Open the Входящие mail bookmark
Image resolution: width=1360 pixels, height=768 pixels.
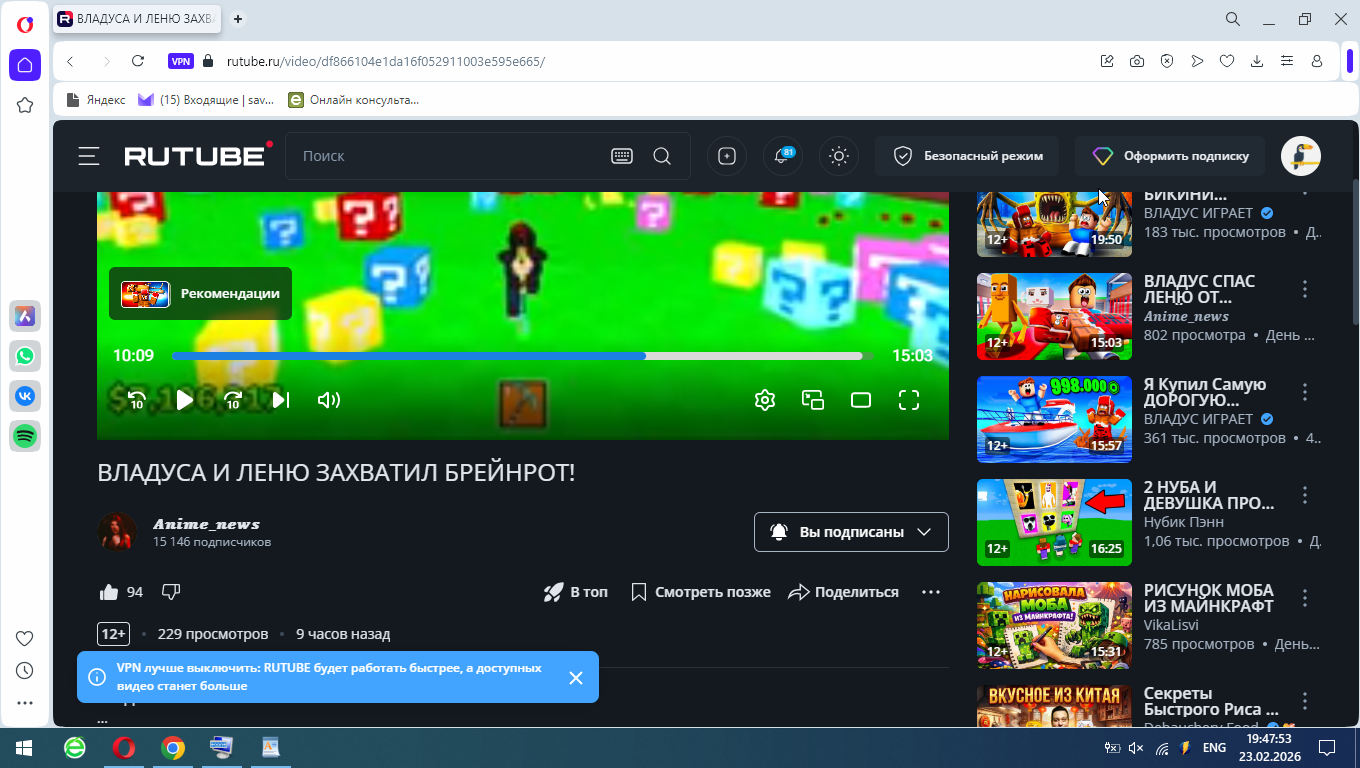click(206, 100)
